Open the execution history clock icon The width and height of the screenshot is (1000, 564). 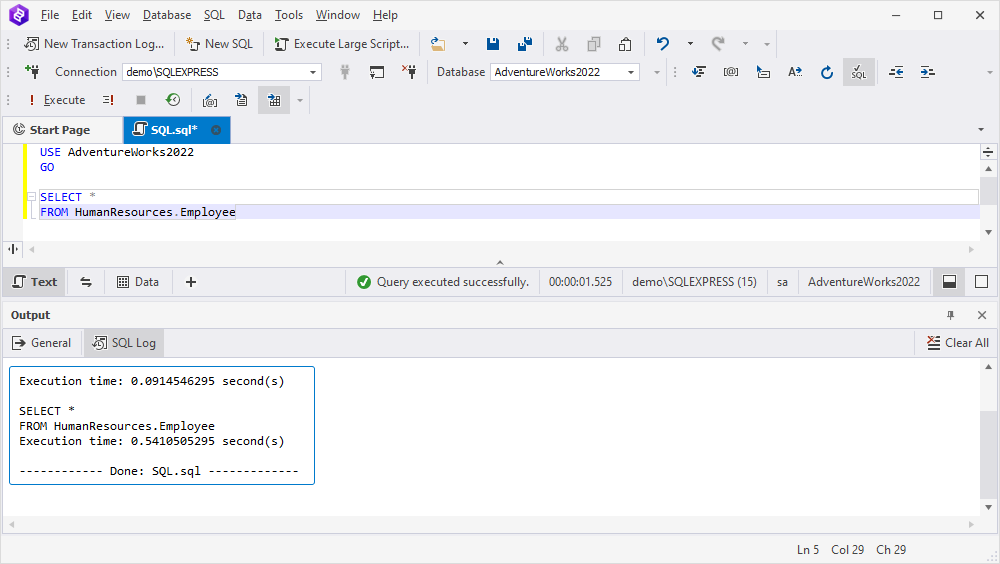[173, 100]
